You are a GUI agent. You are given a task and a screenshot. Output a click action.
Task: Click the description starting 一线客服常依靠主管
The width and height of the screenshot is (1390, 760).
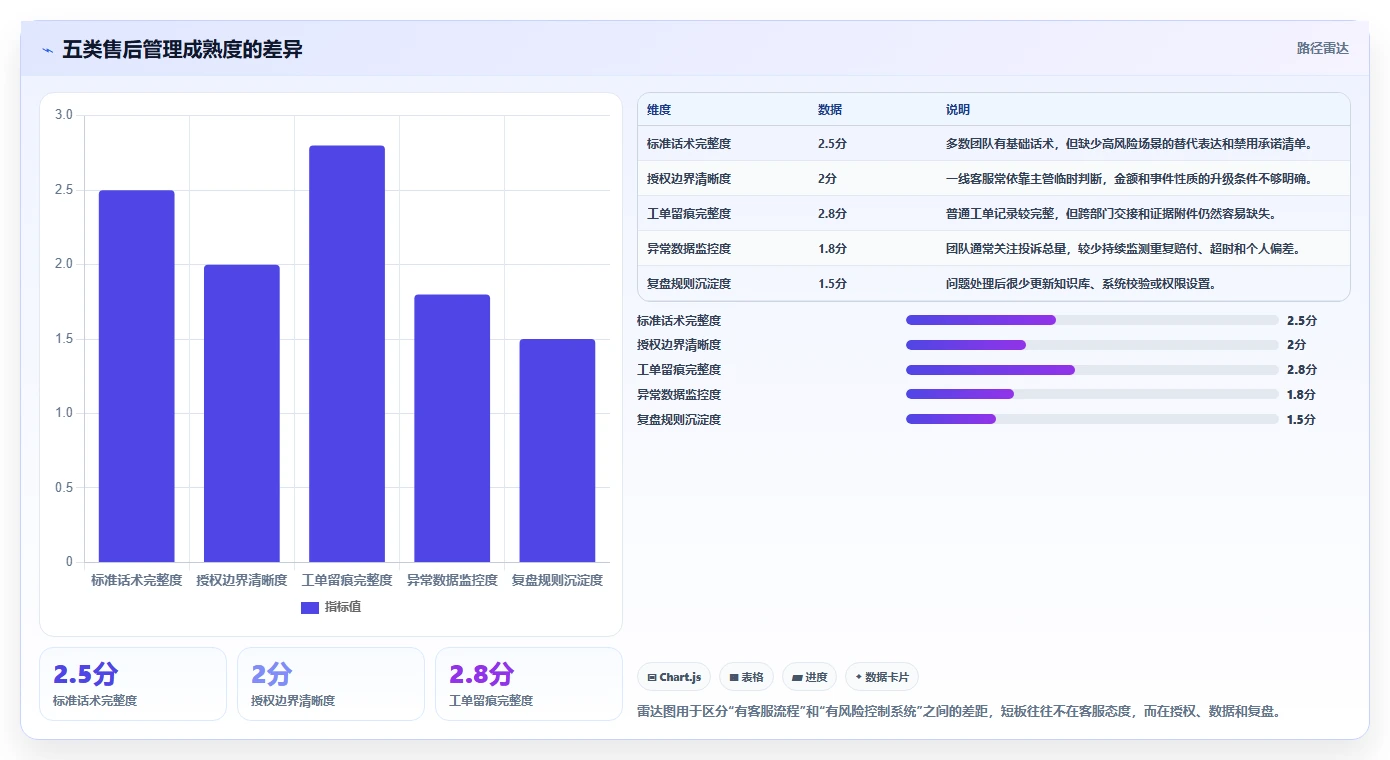1129,179
